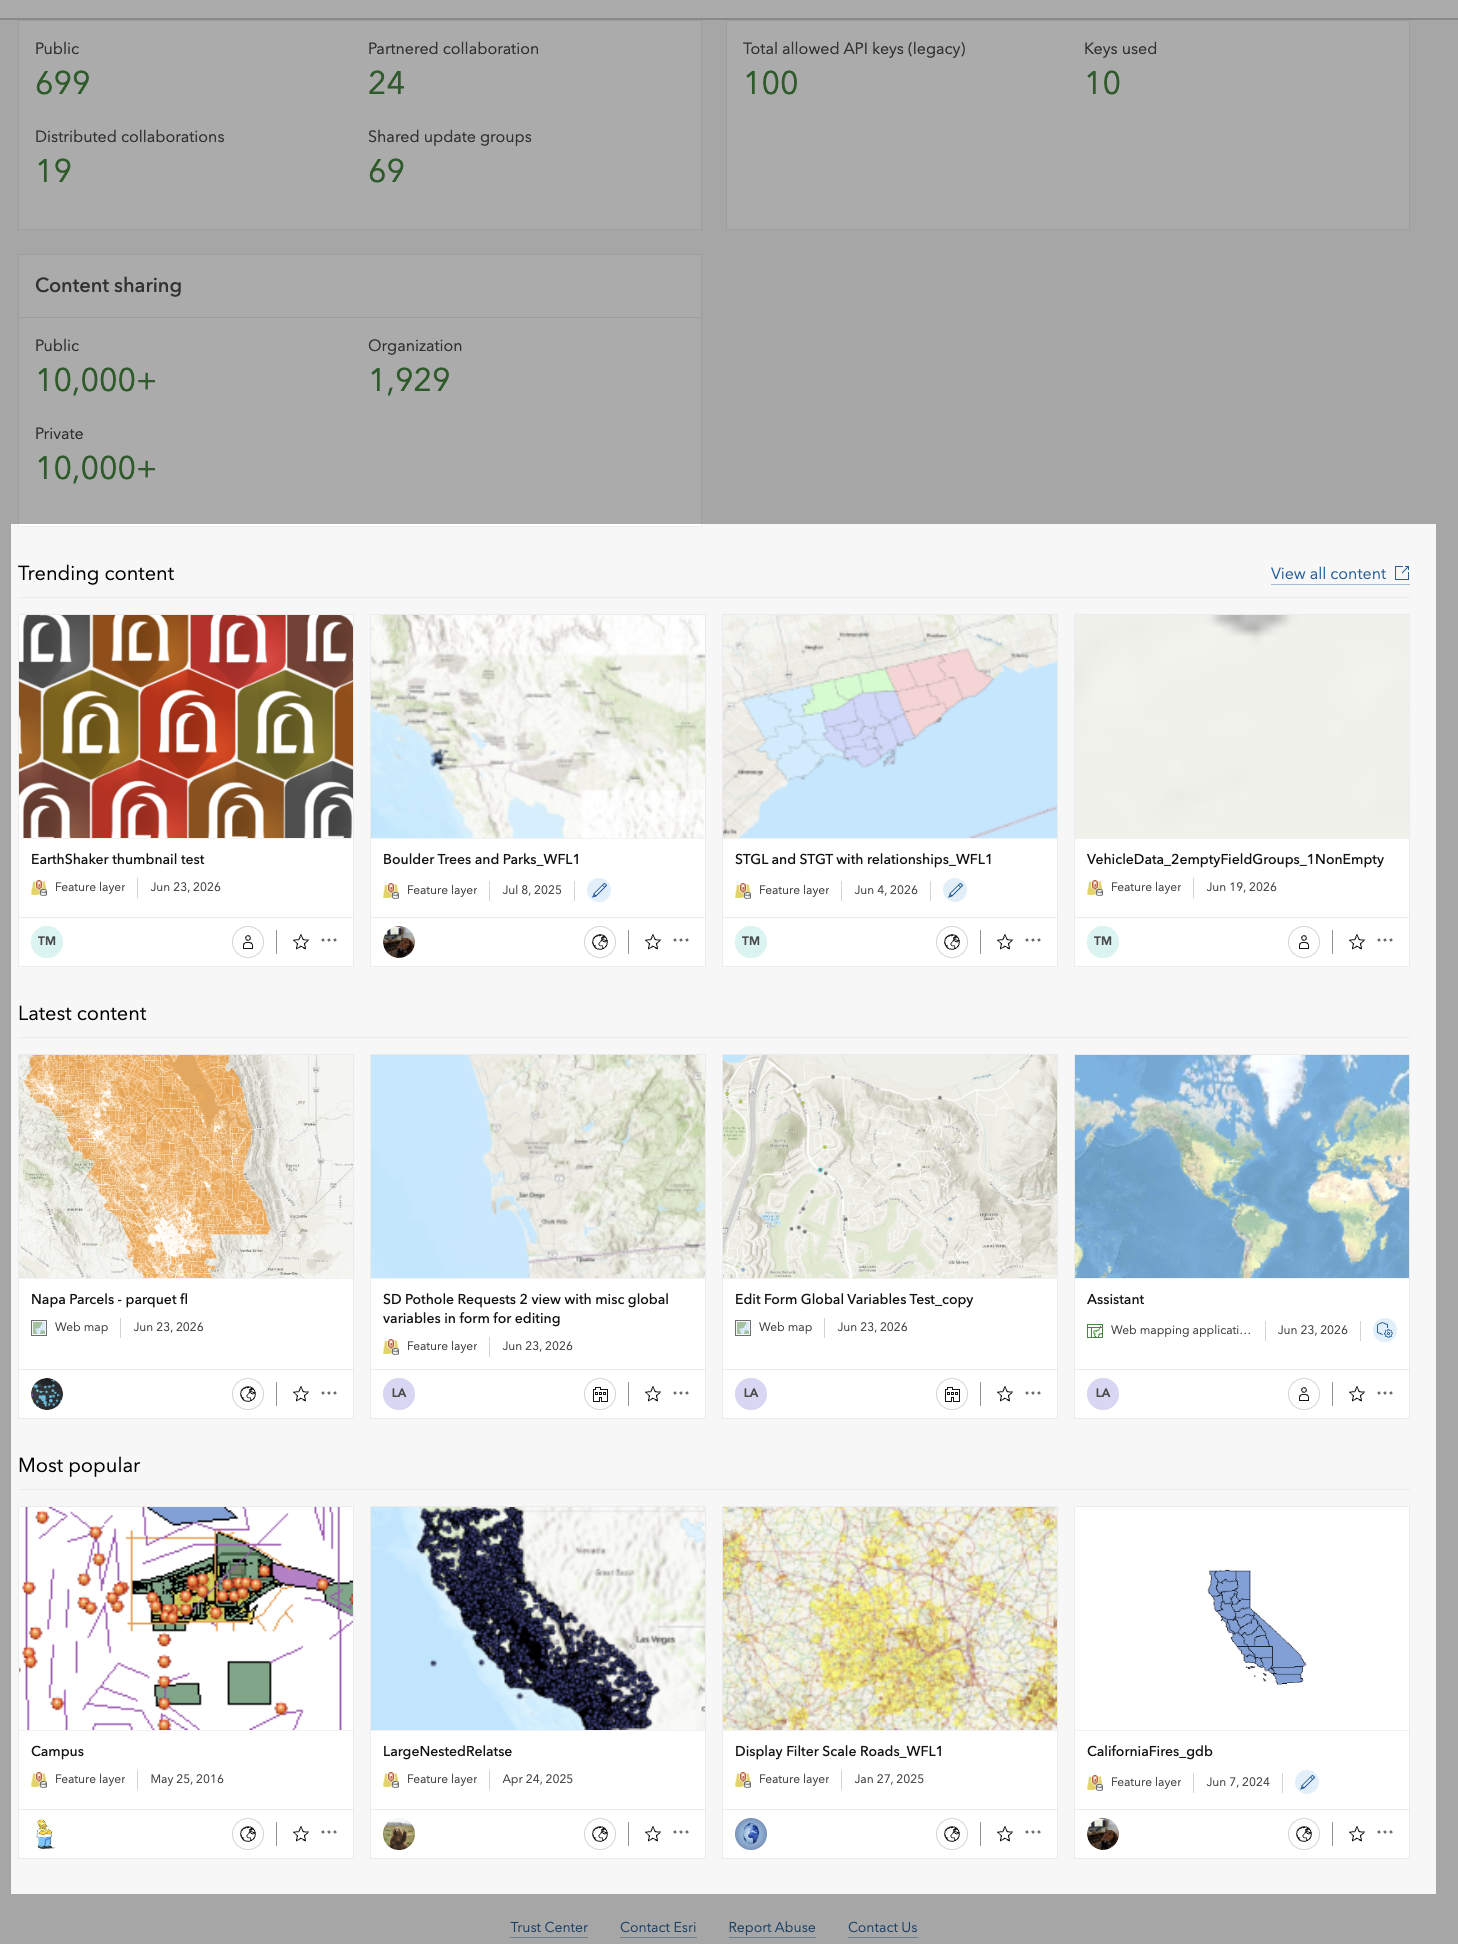Add EarthShaker thumbnail test to favorites

(301, 942)
